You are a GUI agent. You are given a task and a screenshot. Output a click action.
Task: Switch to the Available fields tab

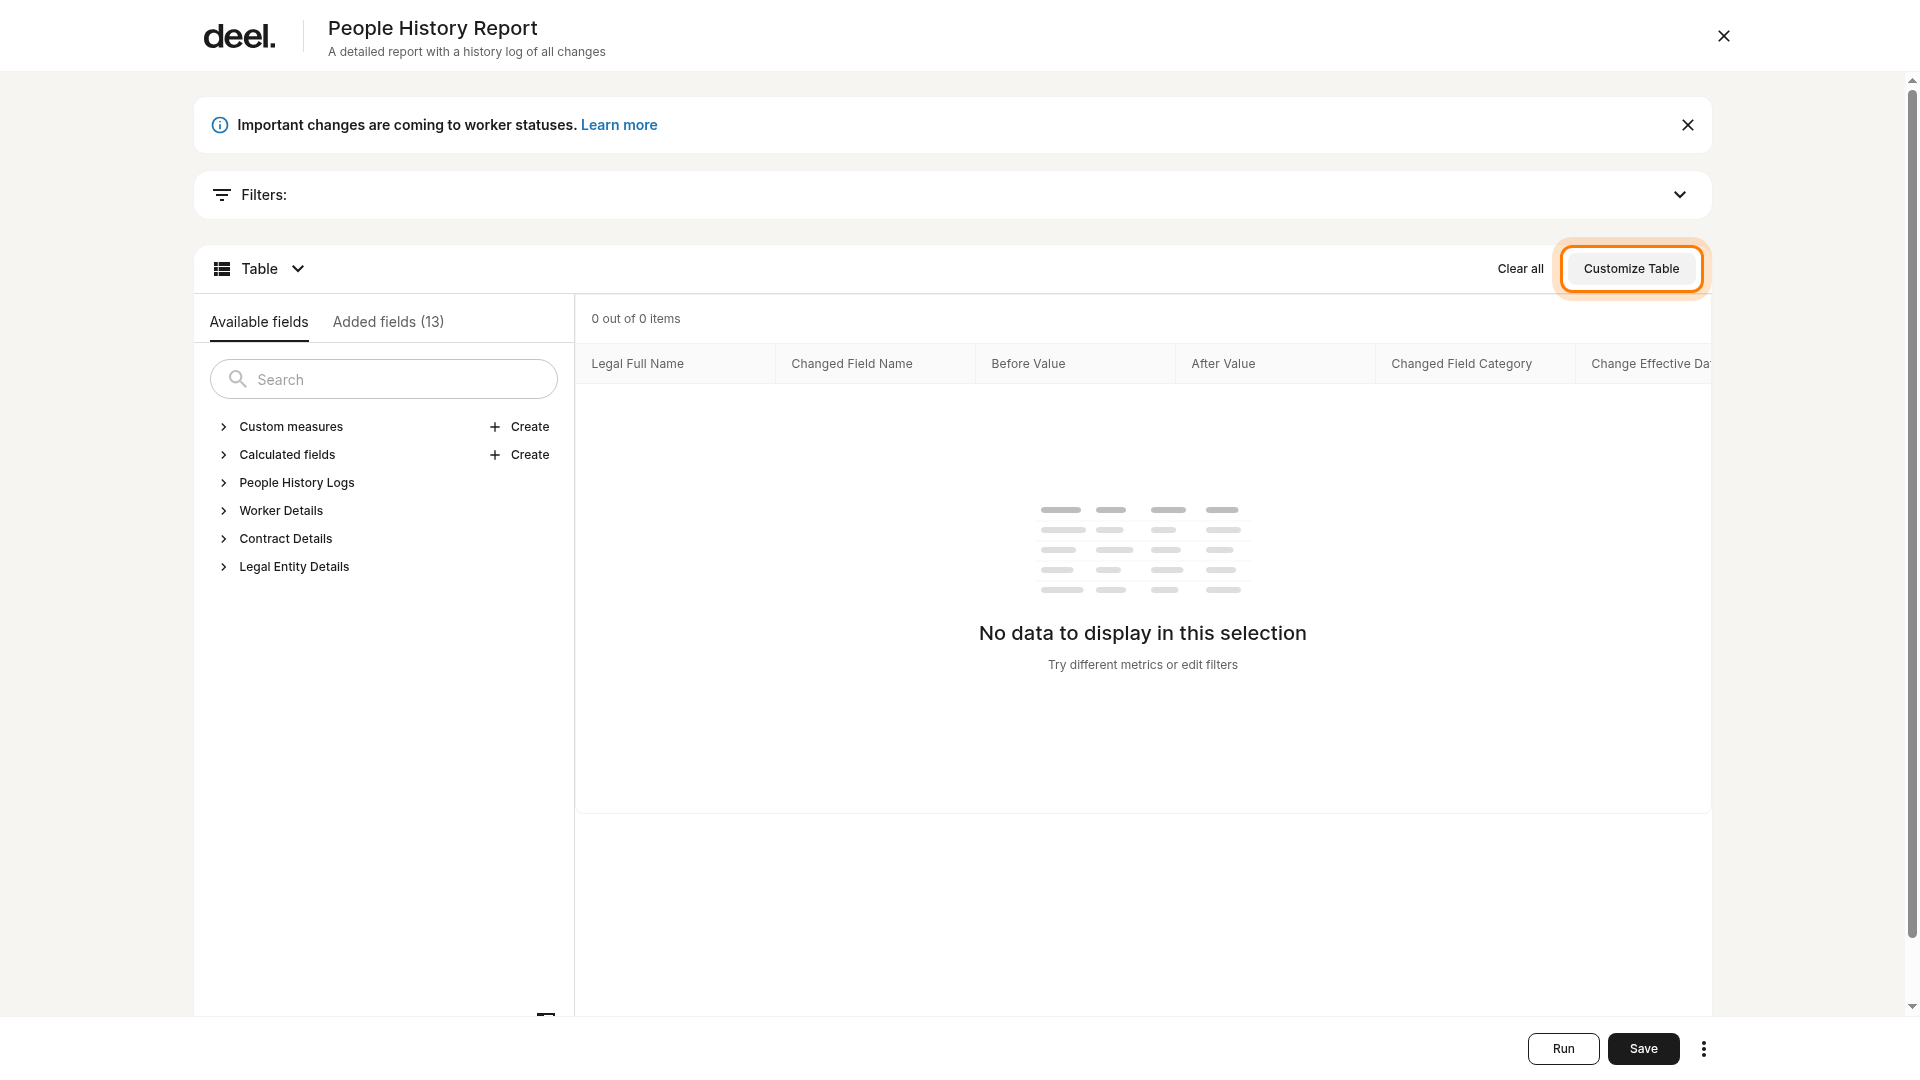[259, 322]
